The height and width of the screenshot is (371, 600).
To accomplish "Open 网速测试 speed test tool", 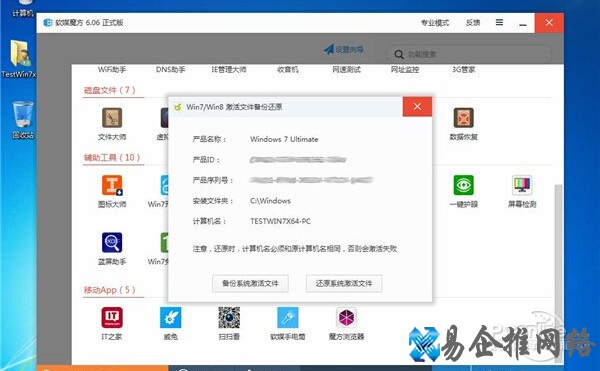I will pyautogui.click(x=346, y=70).
